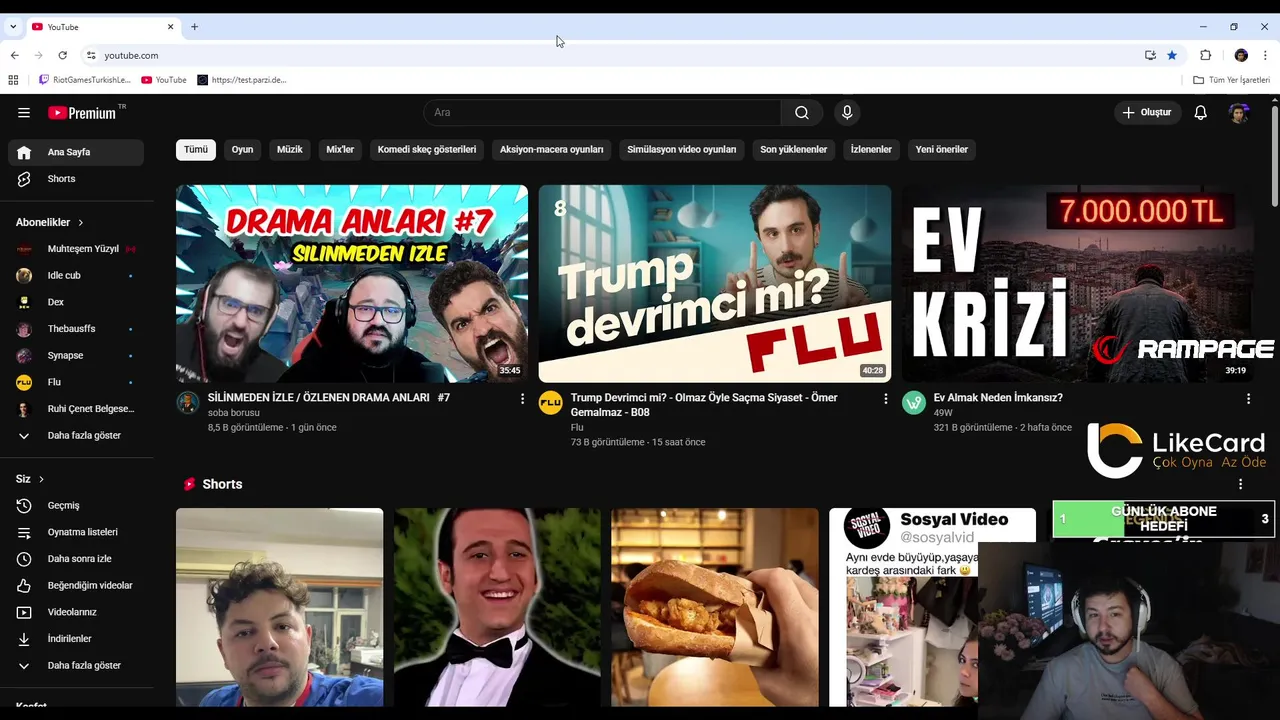Click in the Ara search field

(x=602, y=113)
